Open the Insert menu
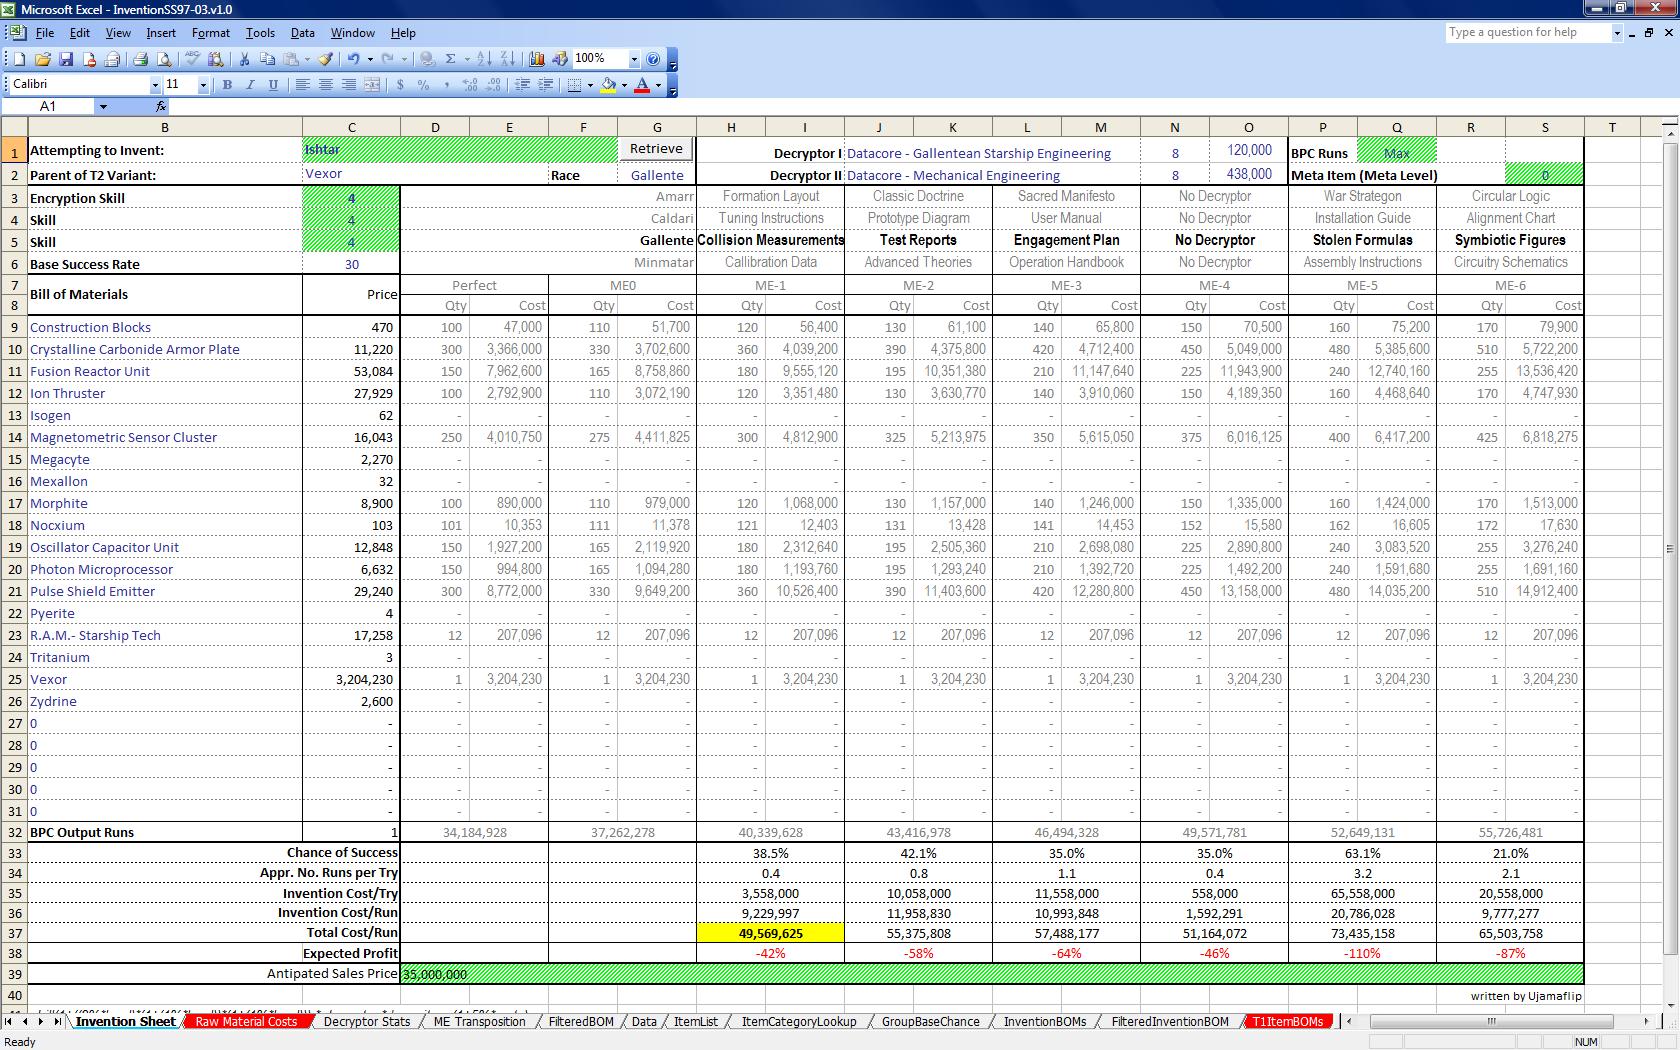The image size is (1680, 1050). click(161, 33)
